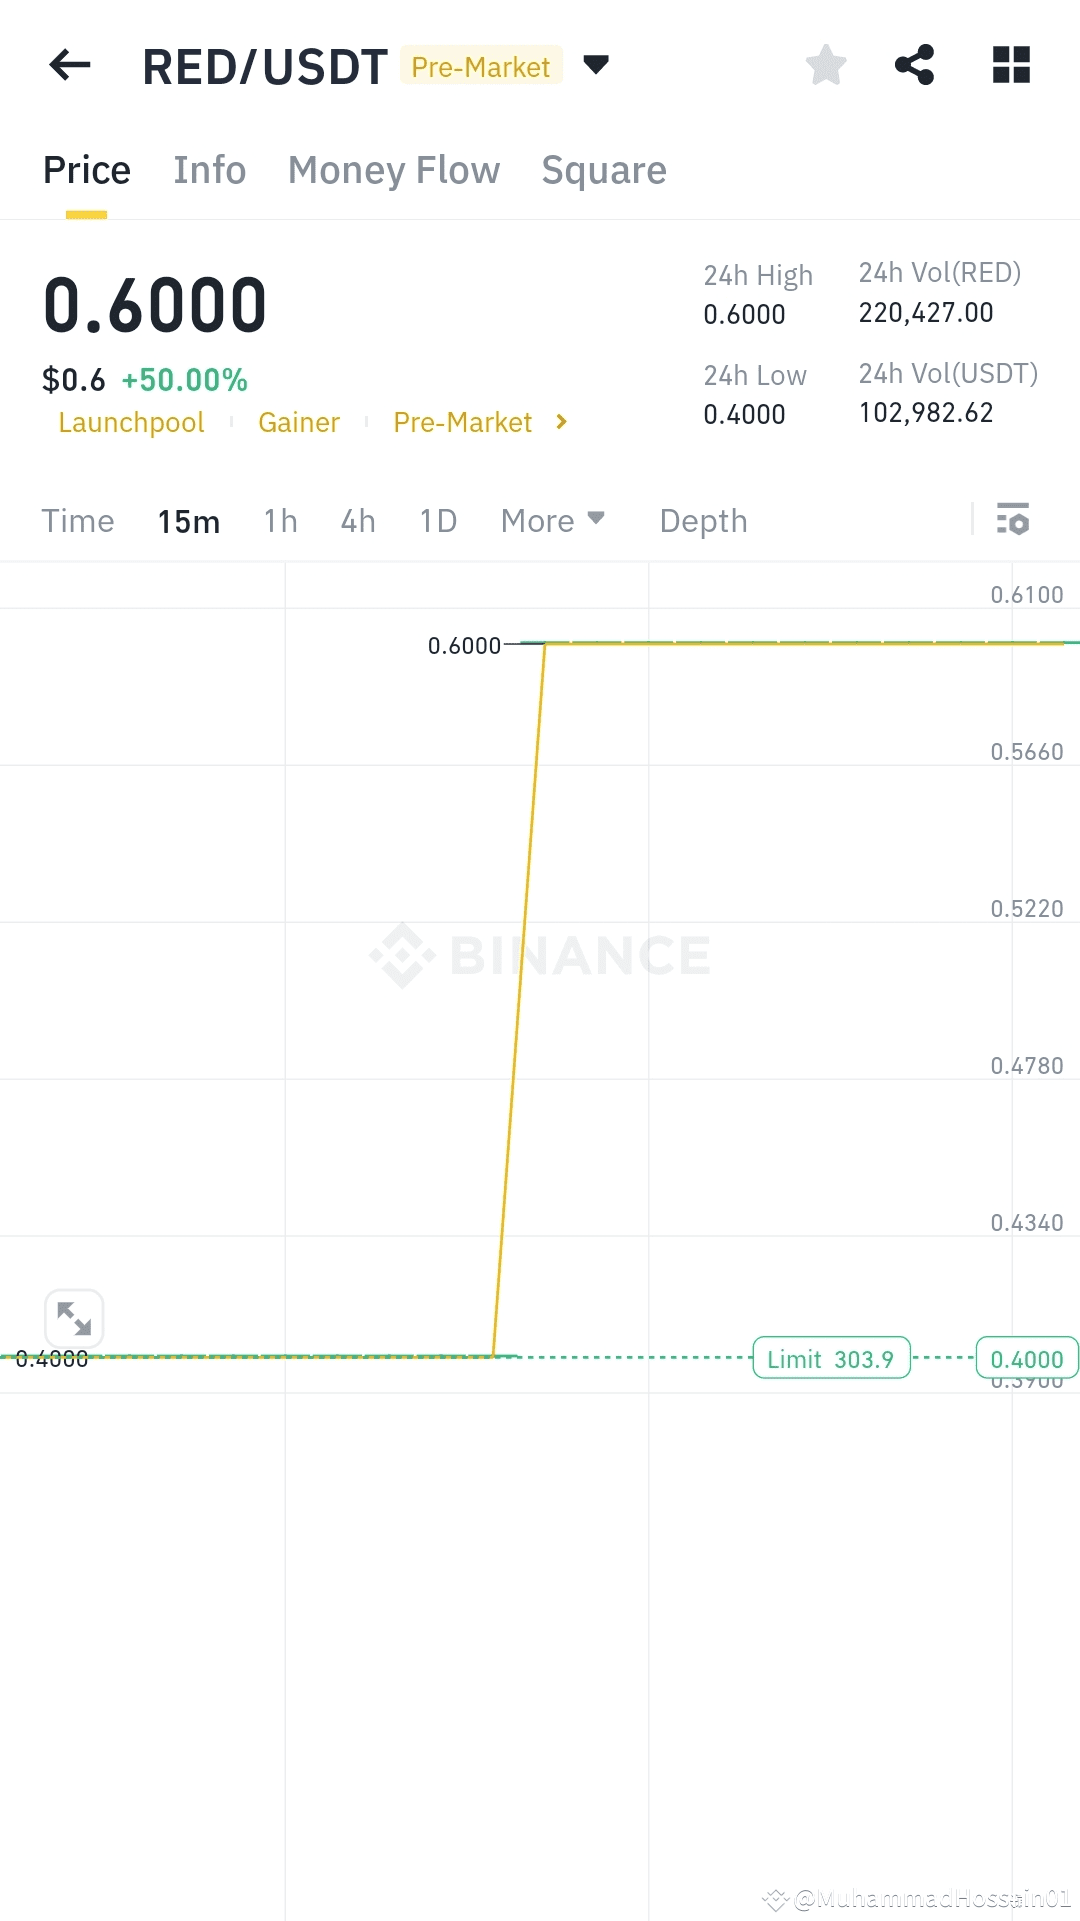
Task: Select the Limit 303.9 order marker
Action: [x=831, y=1358]
